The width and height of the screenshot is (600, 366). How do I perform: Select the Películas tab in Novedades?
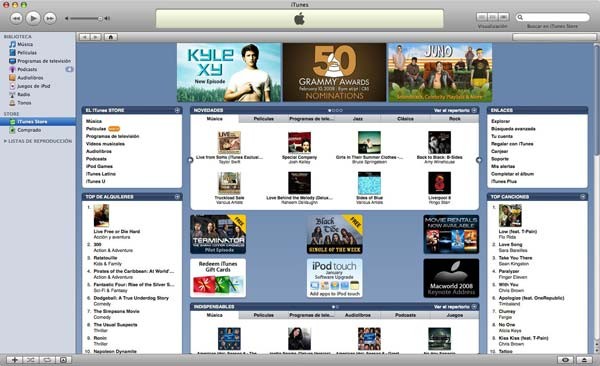click(264, 119)
